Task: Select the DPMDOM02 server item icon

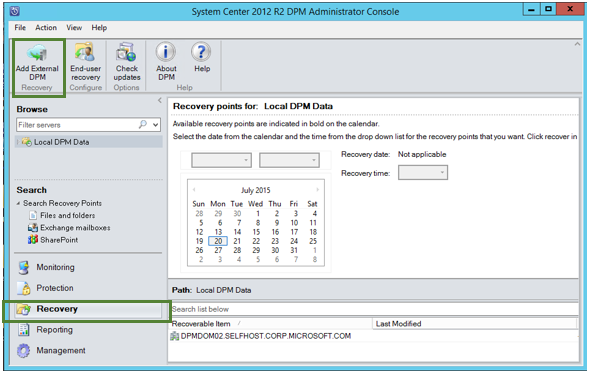Action: point(174,336)
